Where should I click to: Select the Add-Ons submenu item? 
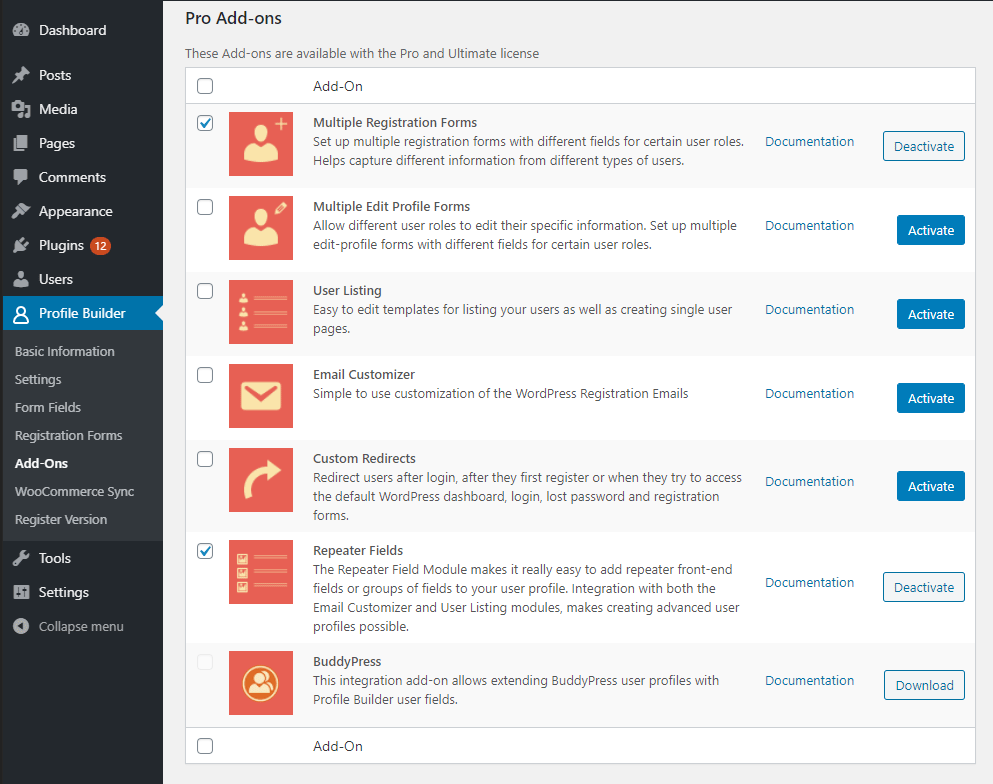(41, 464)
